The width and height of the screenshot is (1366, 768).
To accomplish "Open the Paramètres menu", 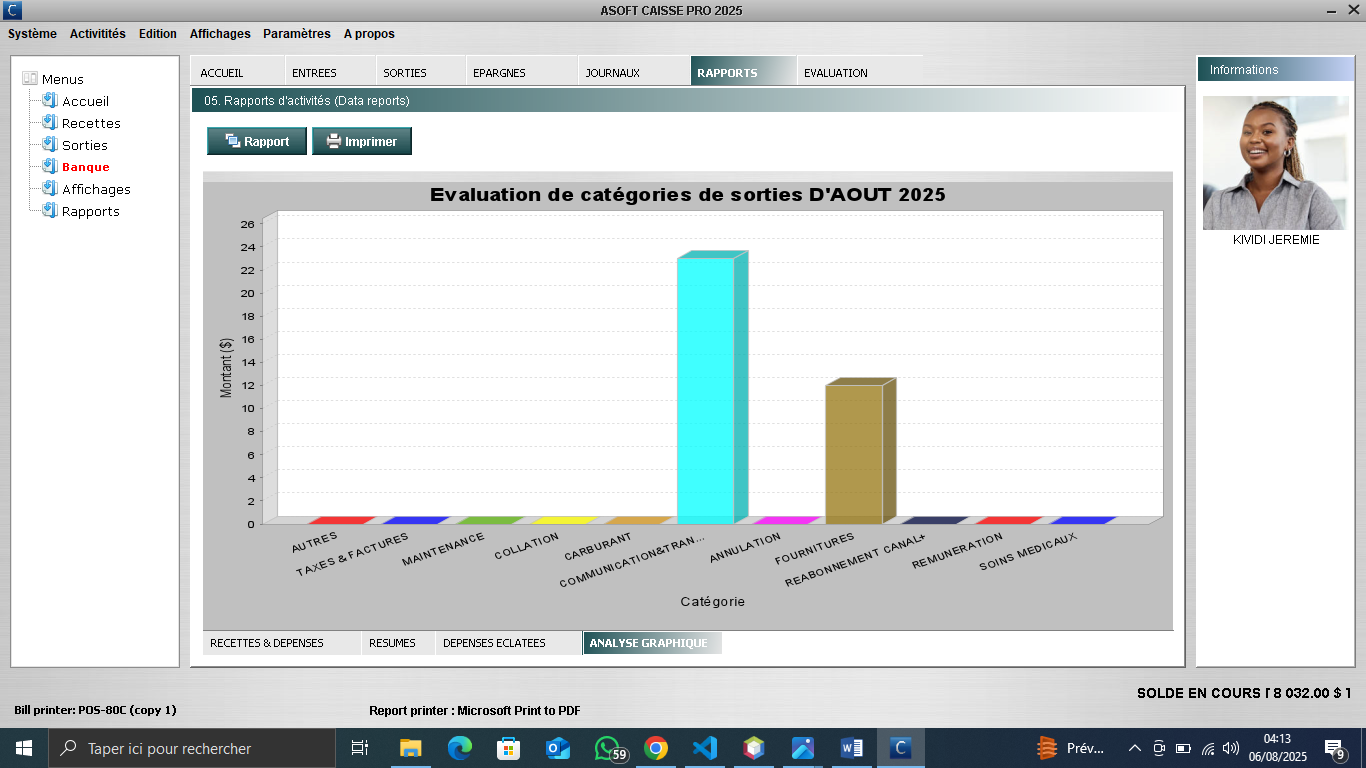I will (296, 34).
